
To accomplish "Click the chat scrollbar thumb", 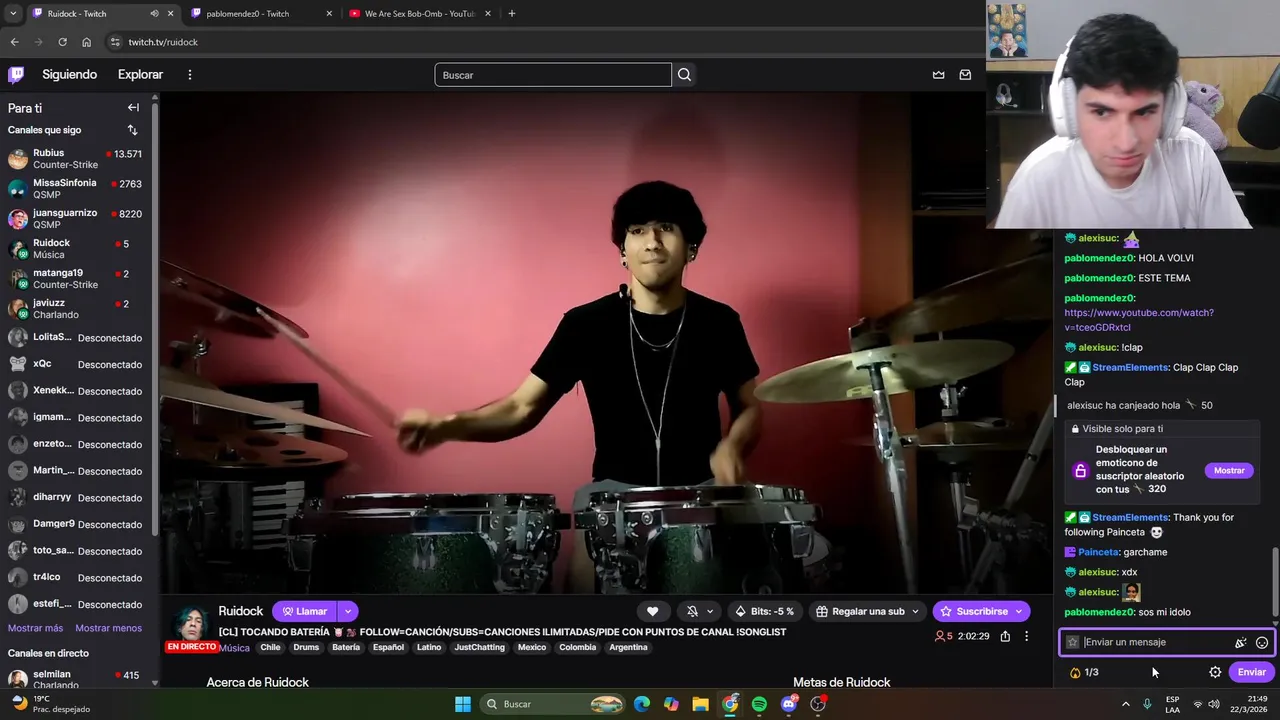I will click(1275, 582).
